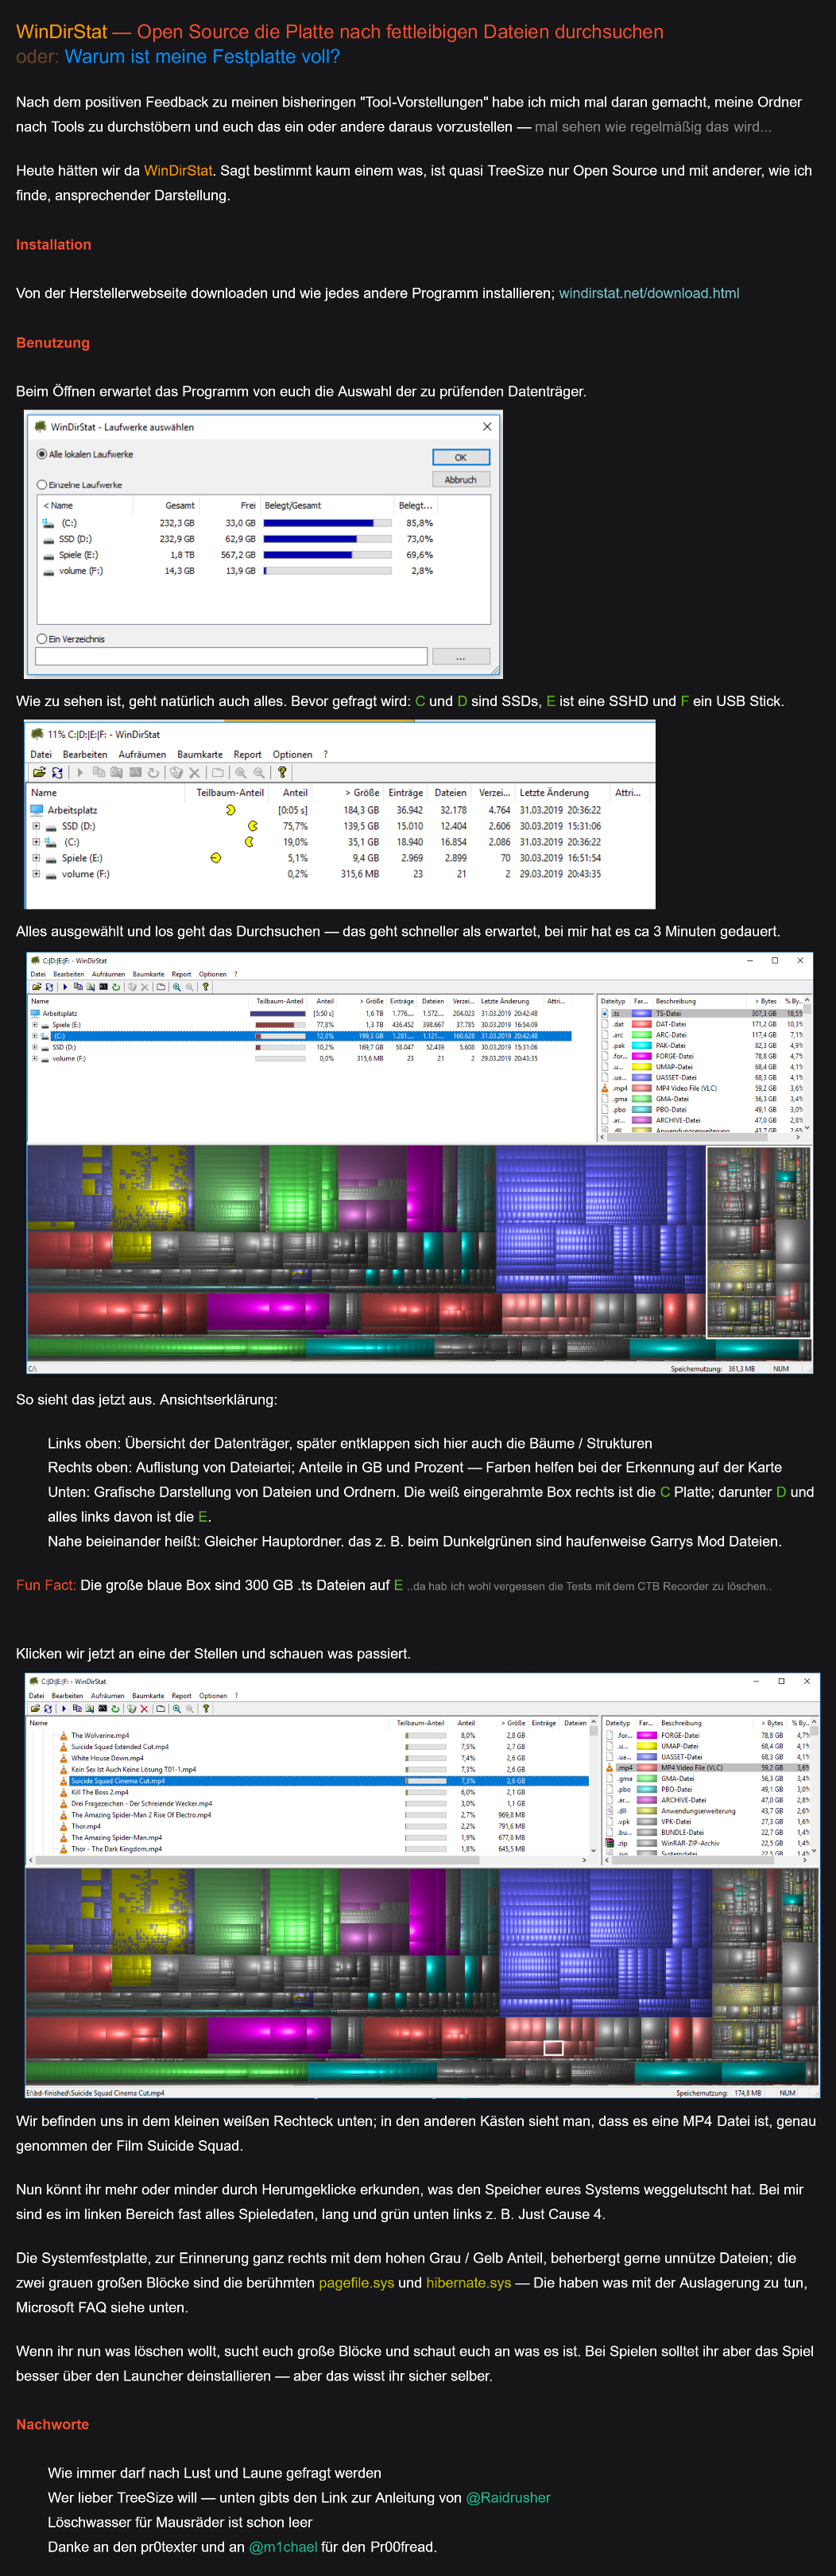The height and width of the screenshot is (2576, 836).
Task: Expand volume (F:) in the 11% scan window tree
Action: click(x=36, y=874)
